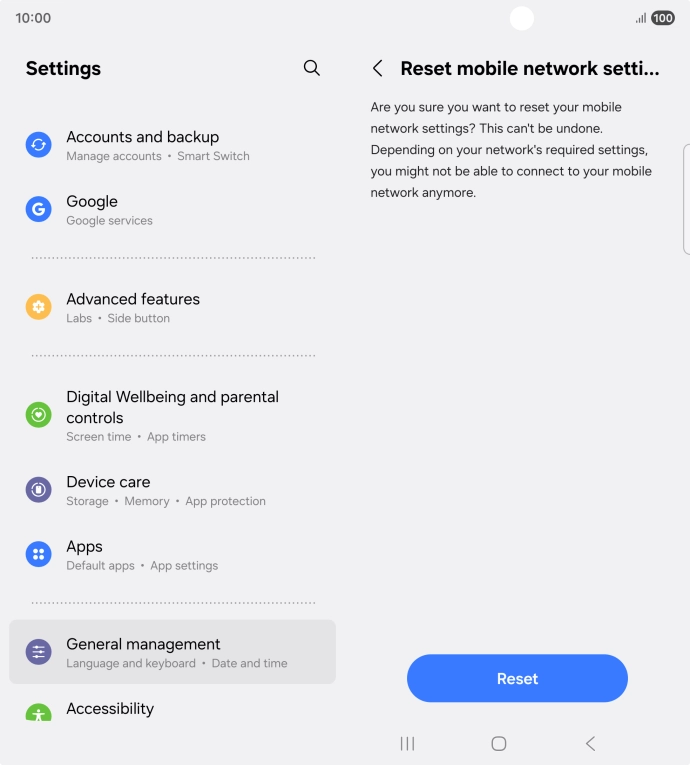Screen dimensions: 690x765
Task: Tap the Apps four-dot icon
Action: pyautogui.click(x=39, y=554)
